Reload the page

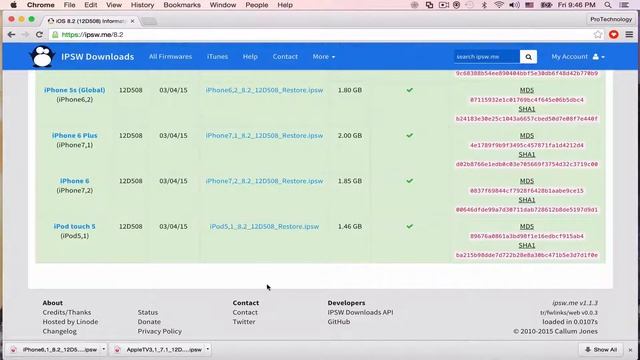click(39, 35)
